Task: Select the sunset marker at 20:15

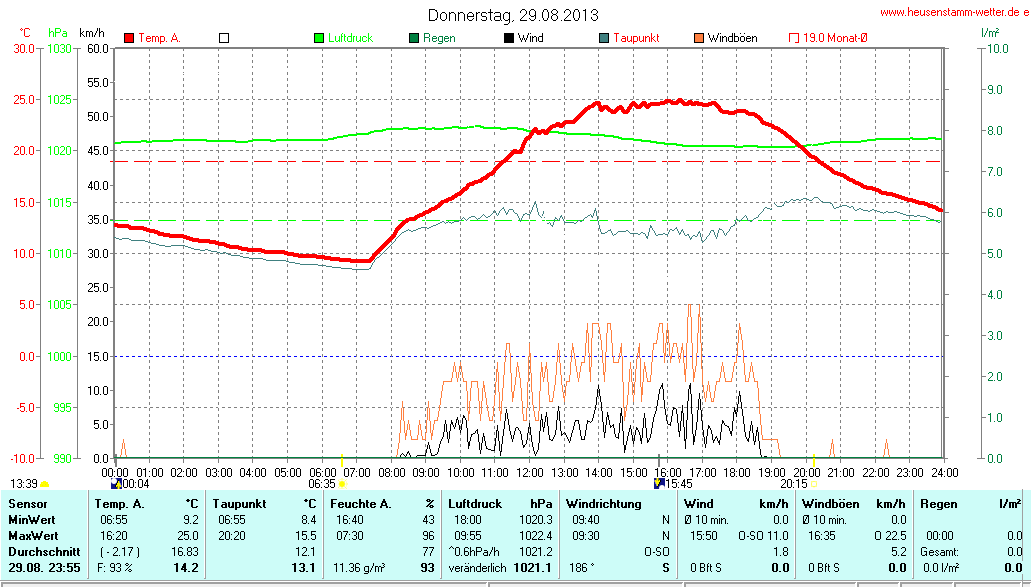Action: pyautogui.click(x=813, y=484)
